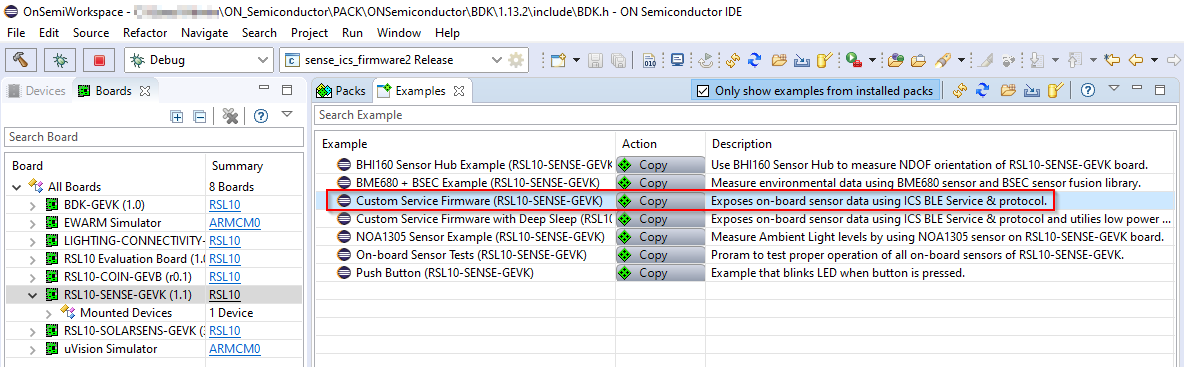This screenshot has height=367, width=1184.
Task: Click the hammer Build button in toolbar
Action: point(21,60)
